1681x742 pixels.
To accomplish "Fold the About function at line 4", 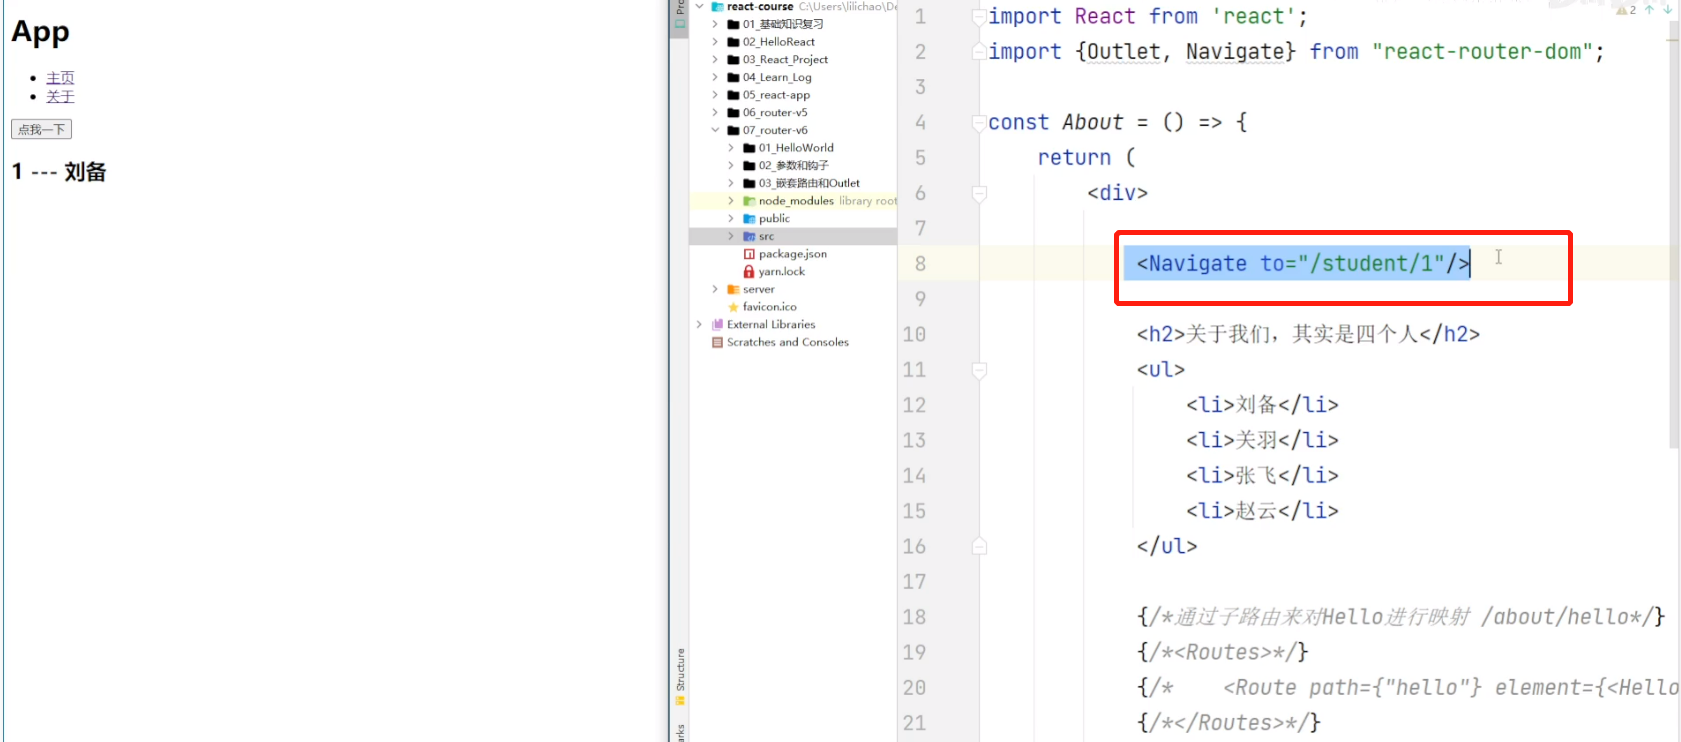I will click(x=980, y=123).
